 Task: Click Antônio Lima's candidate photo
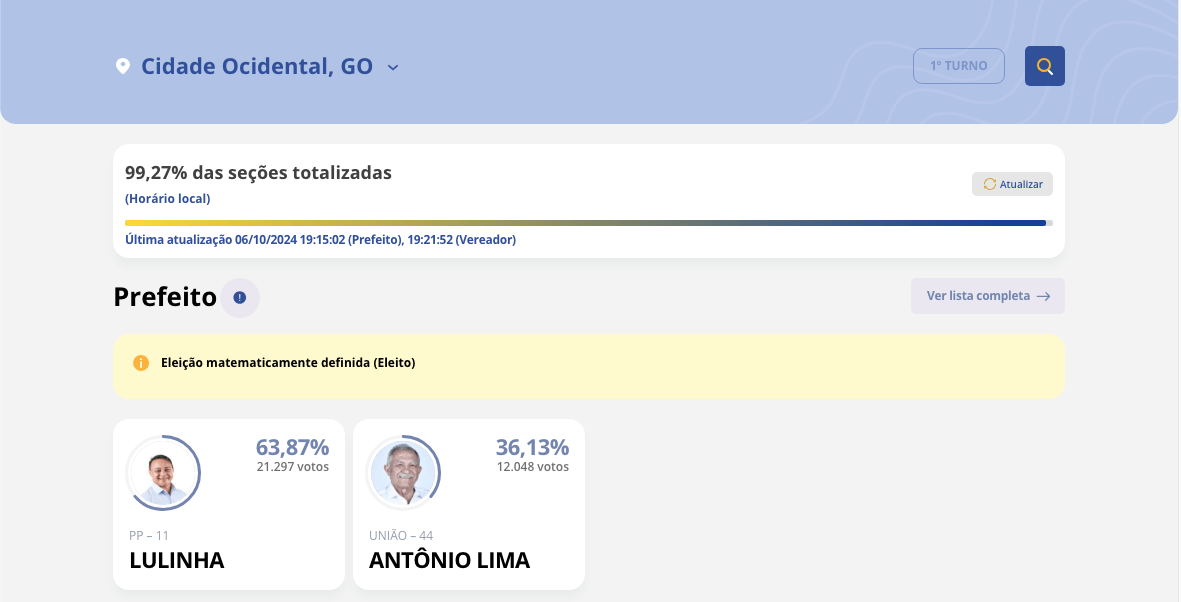pyautogui.click(x=404, y=473)
